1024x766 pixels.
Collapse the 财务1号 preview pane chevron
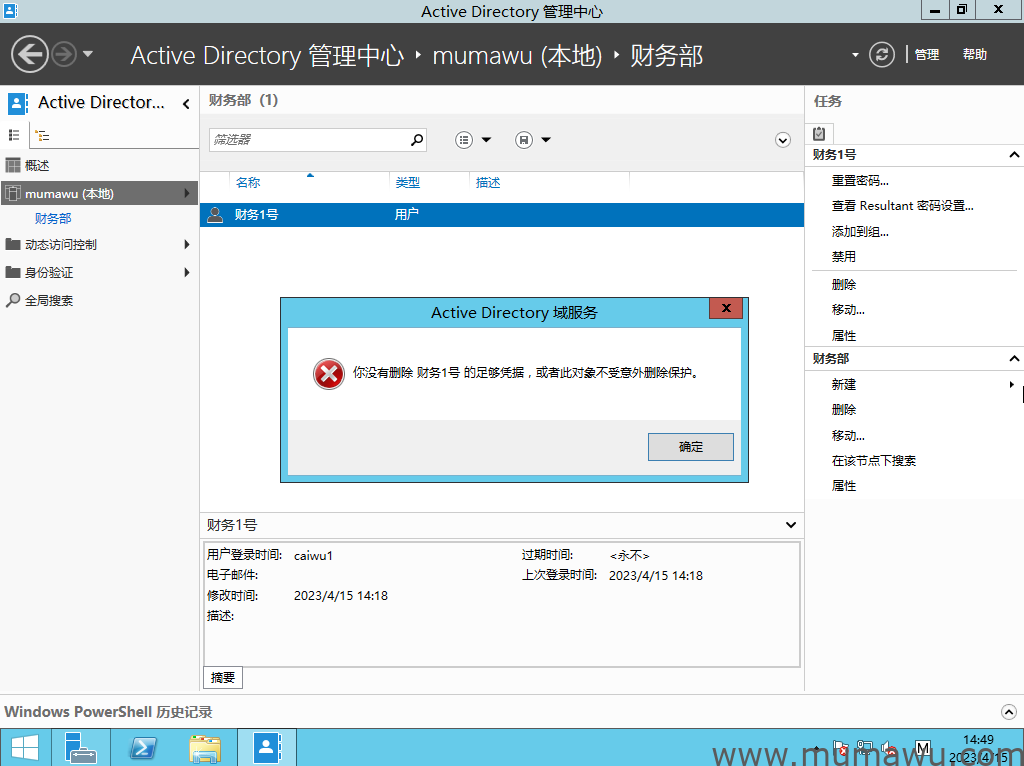click(x=791, y=525)
